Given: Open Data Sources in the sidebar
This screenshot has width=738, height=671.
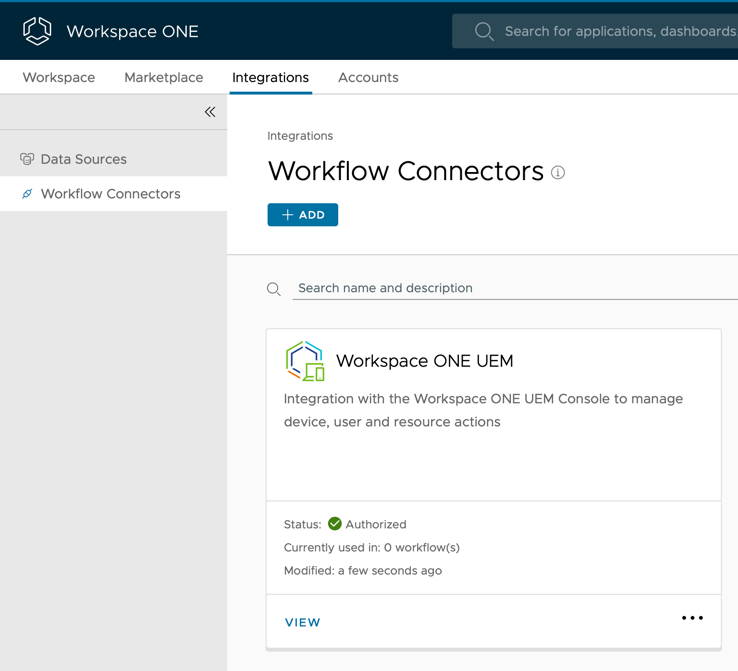Looking at the screenshot, I should 83,159.
